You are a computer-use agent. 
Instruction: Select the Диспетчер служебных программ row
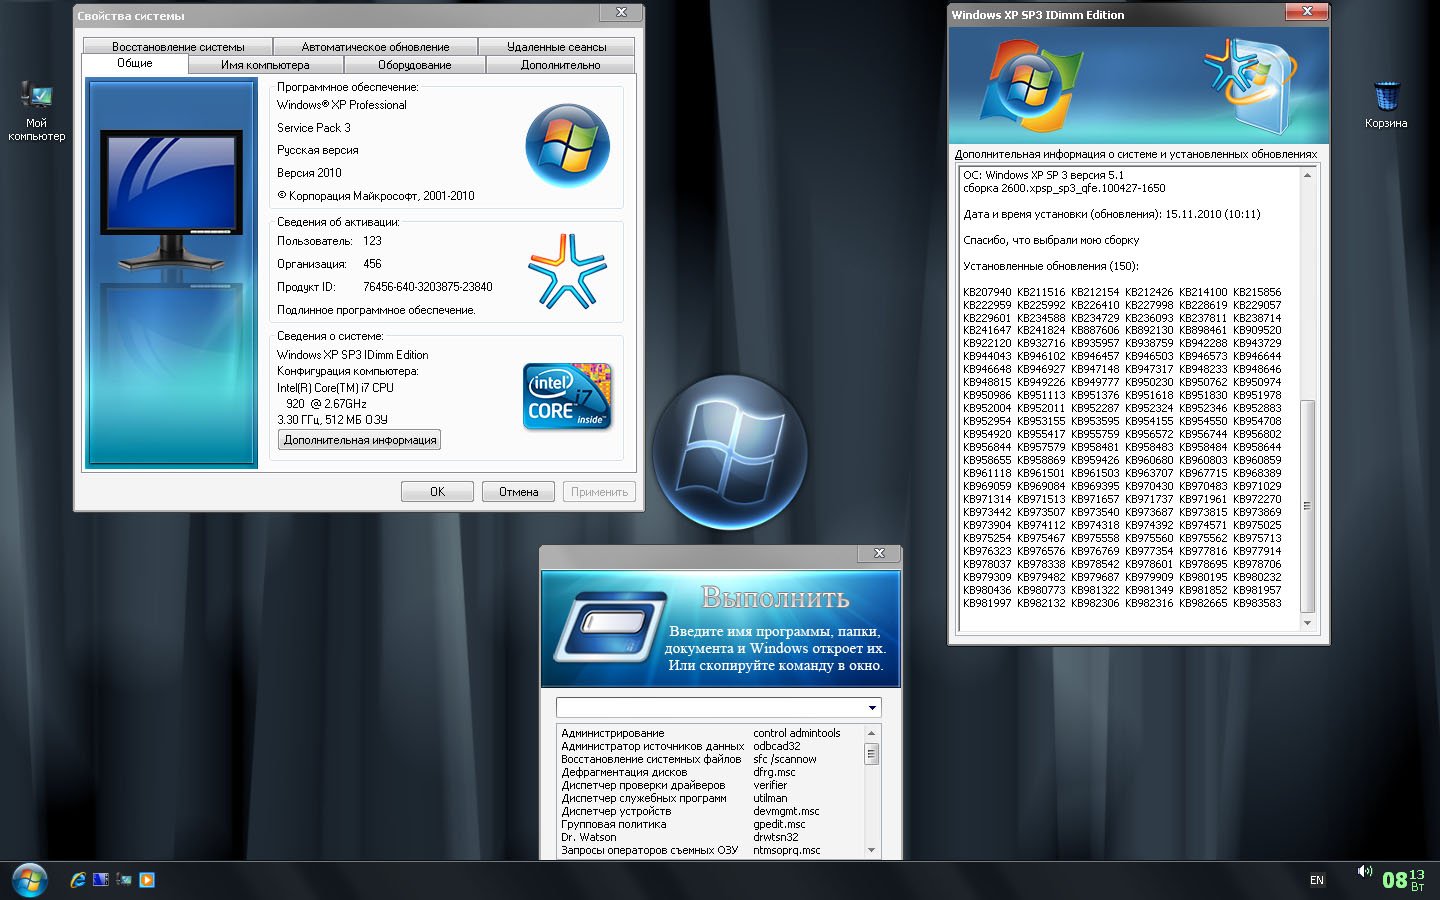pyautogui.click(x=710, y=798)
